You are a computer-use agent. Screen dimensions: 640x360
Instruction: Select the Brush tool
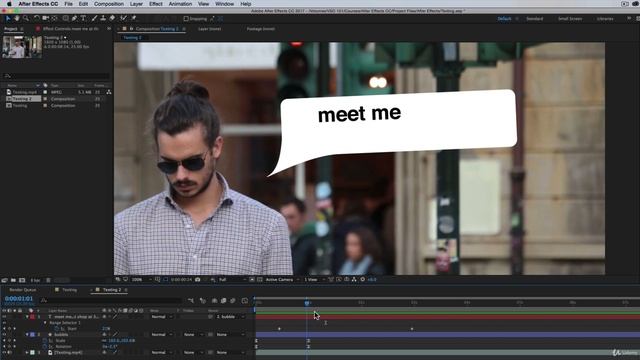click(94, 18)
